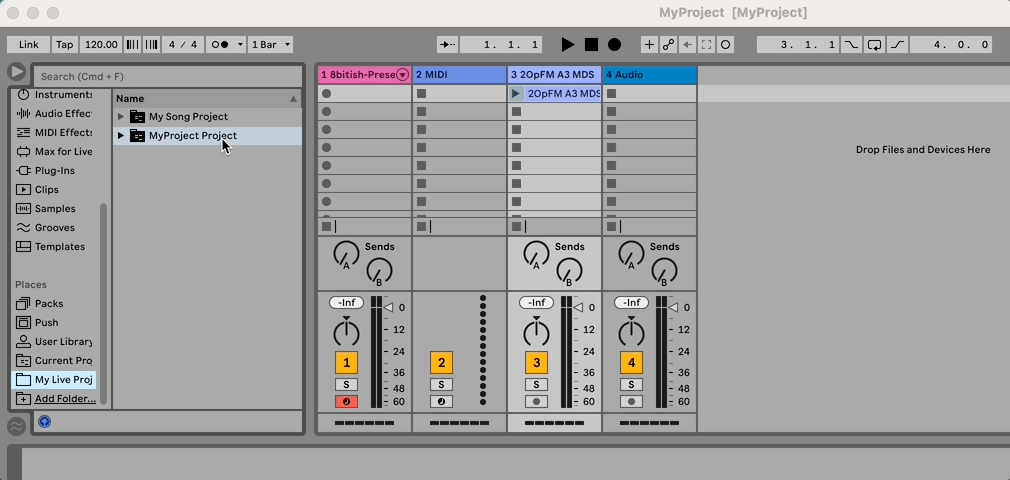The height and width of the screenshot is (480, 1010).
Task: Open the Audio Effects browser category
Action: pyautogui.click(x=55, y=113)
